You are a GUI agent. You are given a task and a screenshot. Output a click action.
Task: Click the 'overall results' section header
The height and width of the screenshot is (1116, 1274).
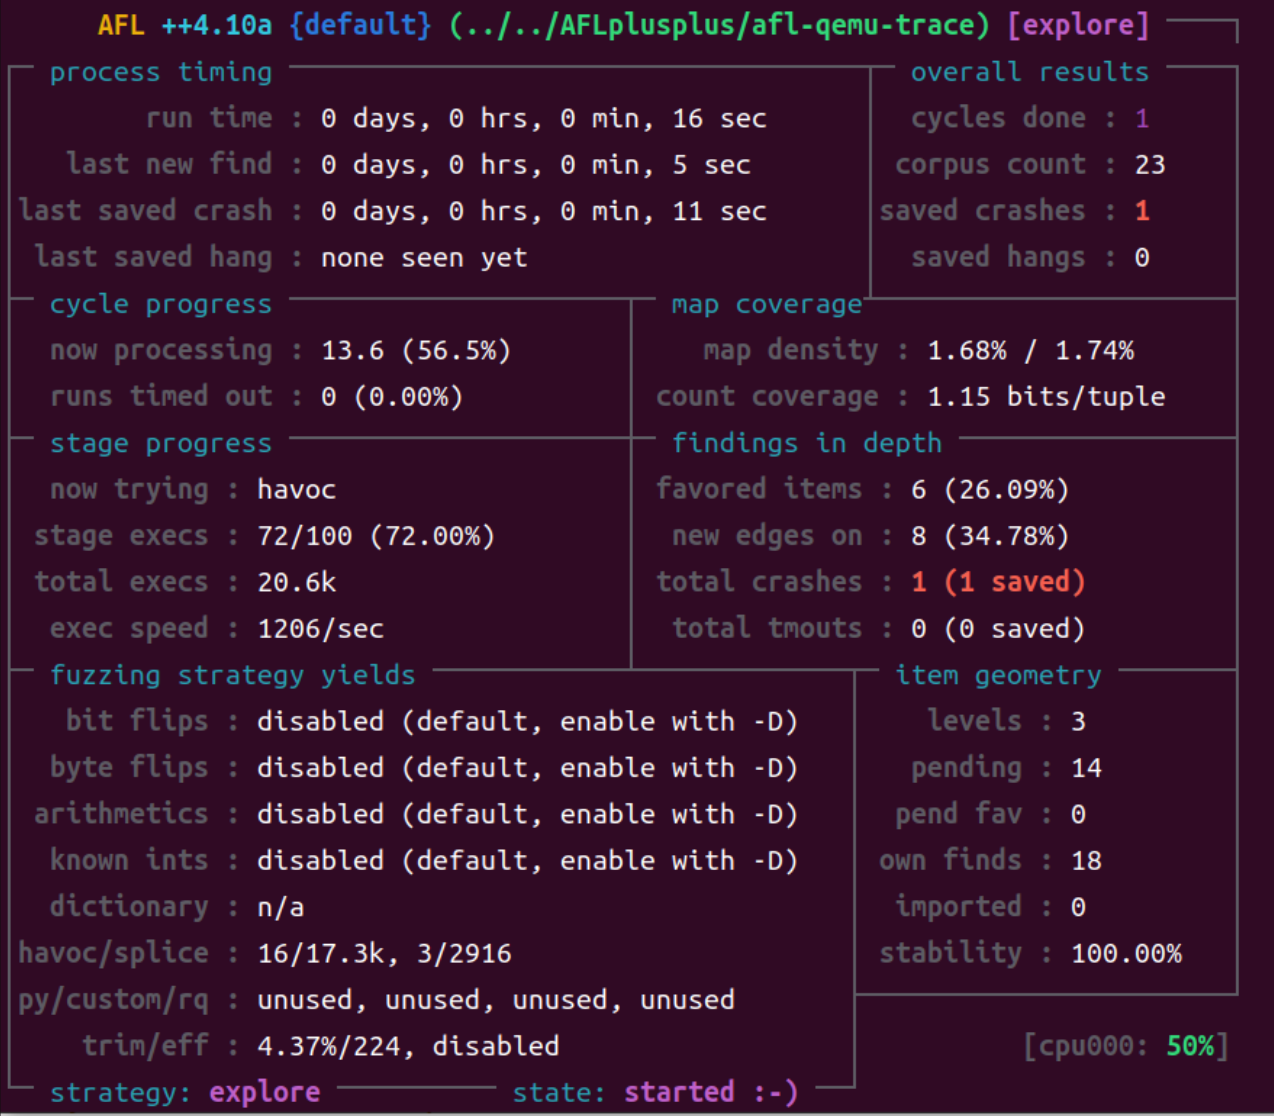click(x=1030, y=72)
